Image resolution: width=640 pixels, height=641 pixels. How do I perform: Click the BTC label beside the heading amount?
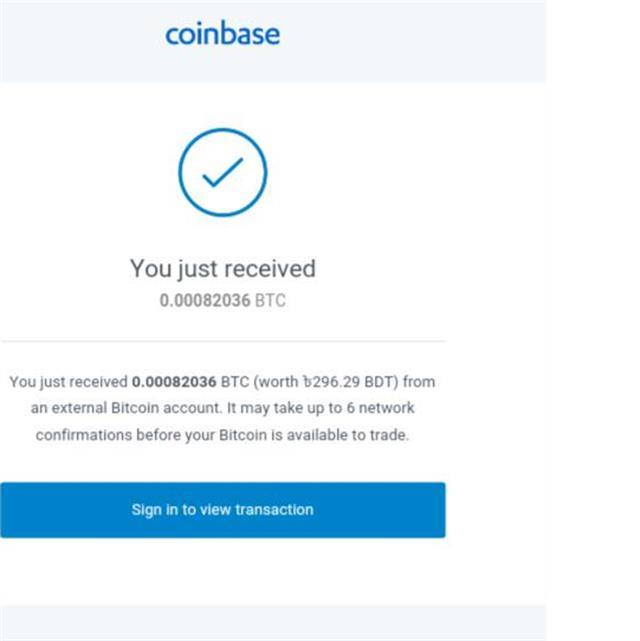pyautogui.click(x=270, y=300)
